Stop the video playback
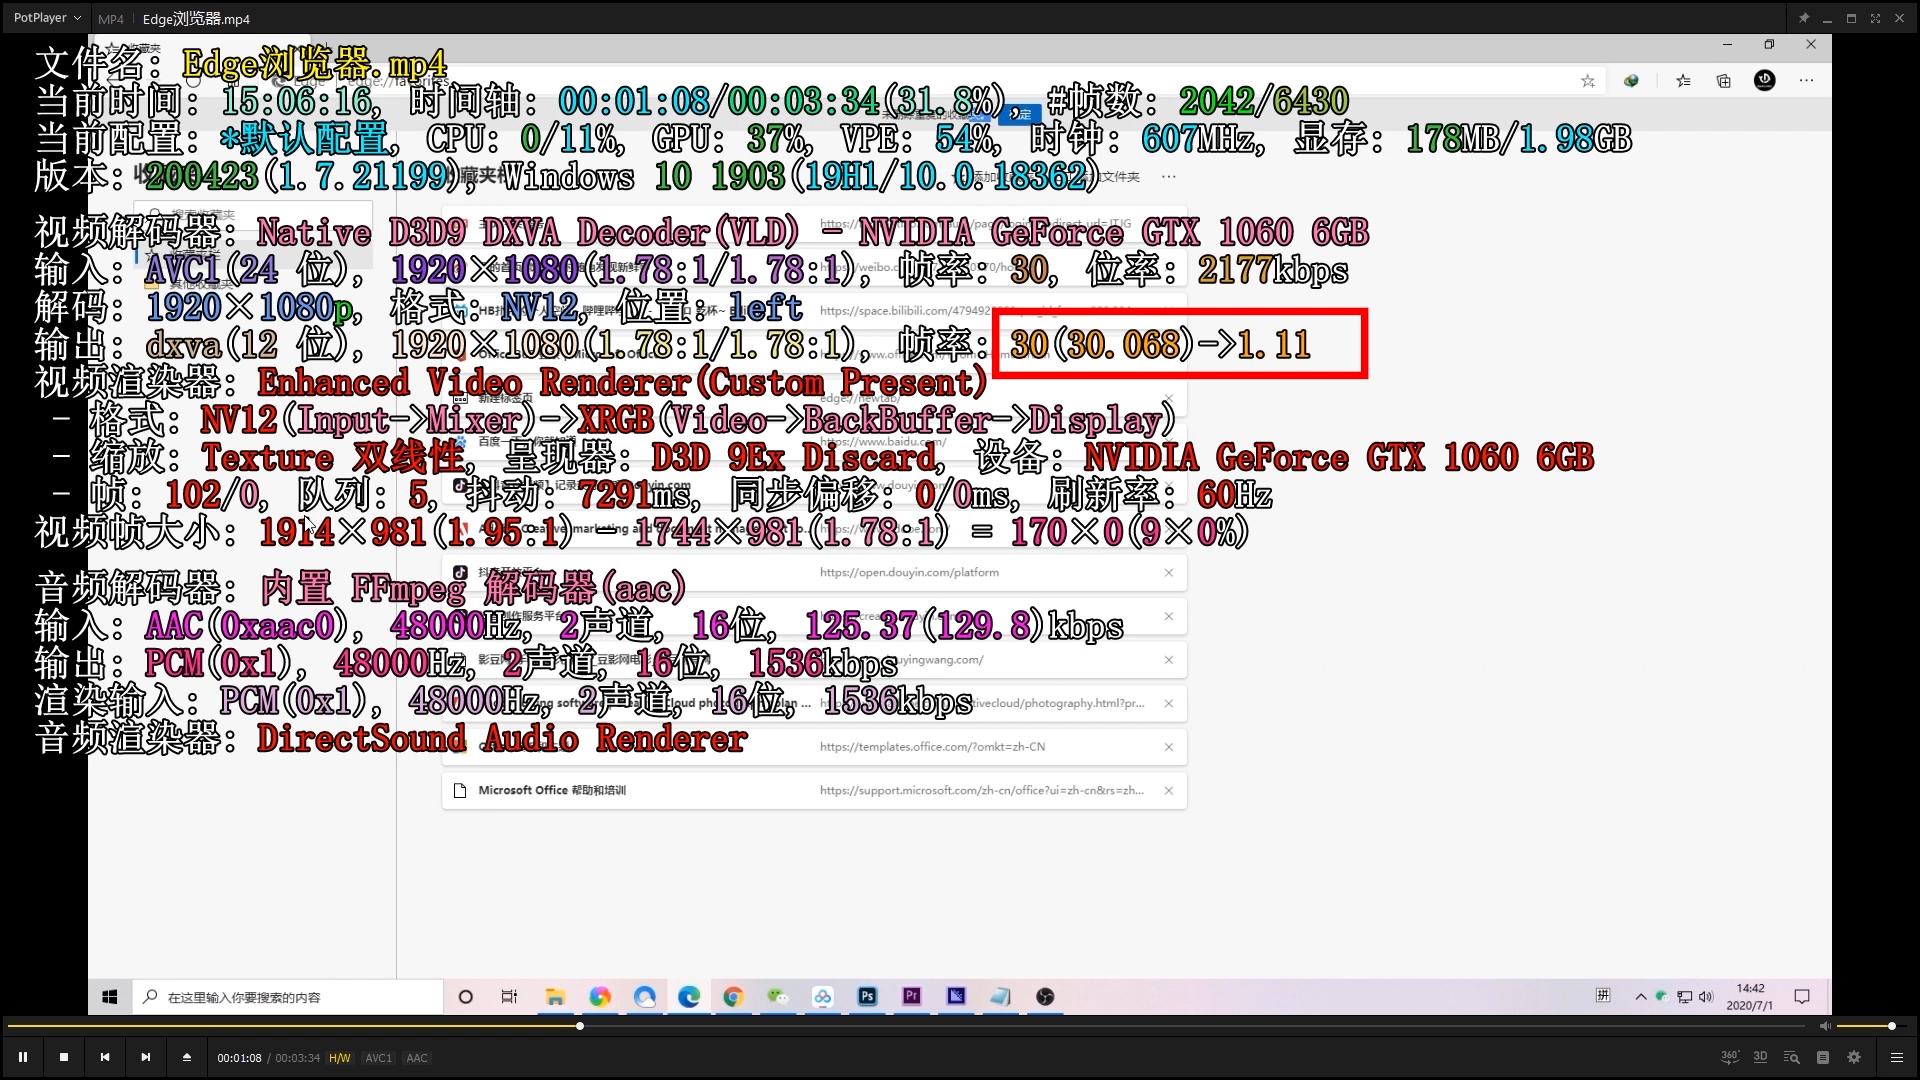 tap(64, 1057)
